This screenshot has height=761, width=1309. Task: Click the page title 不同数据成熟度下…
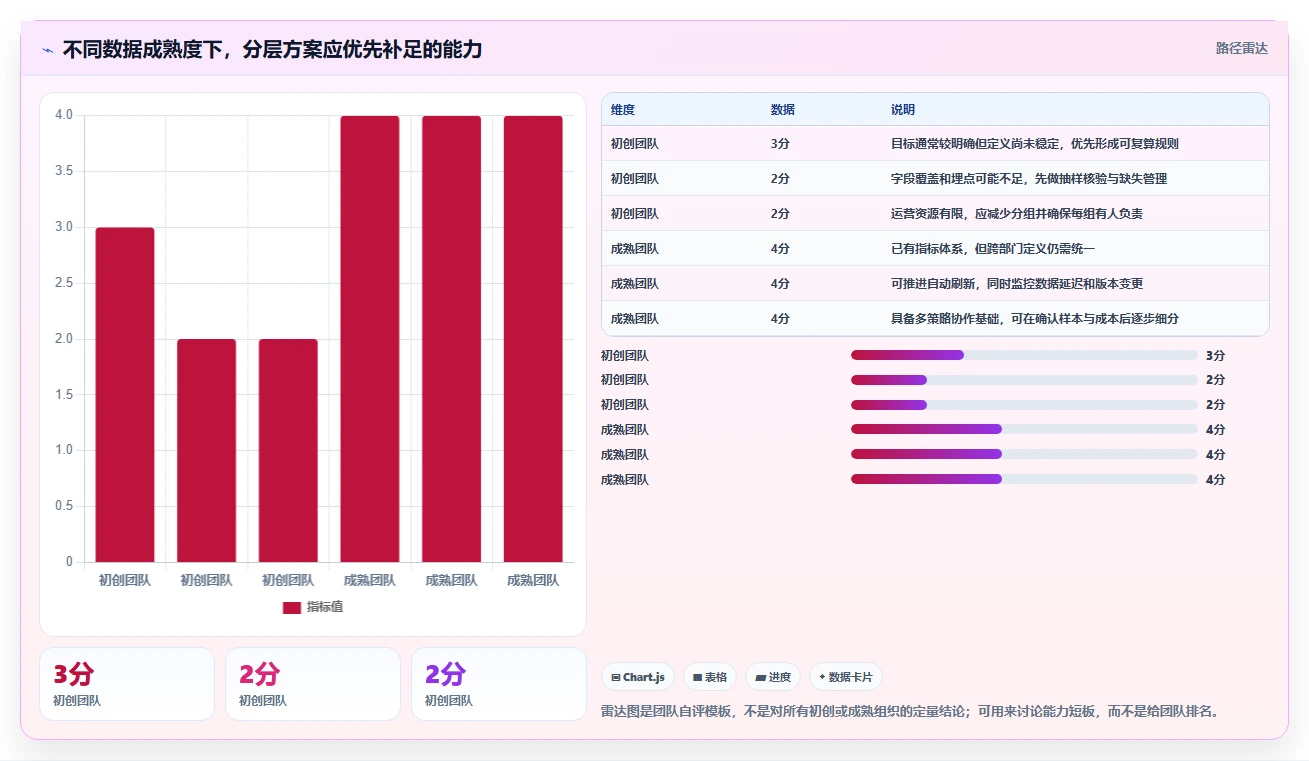272,49
